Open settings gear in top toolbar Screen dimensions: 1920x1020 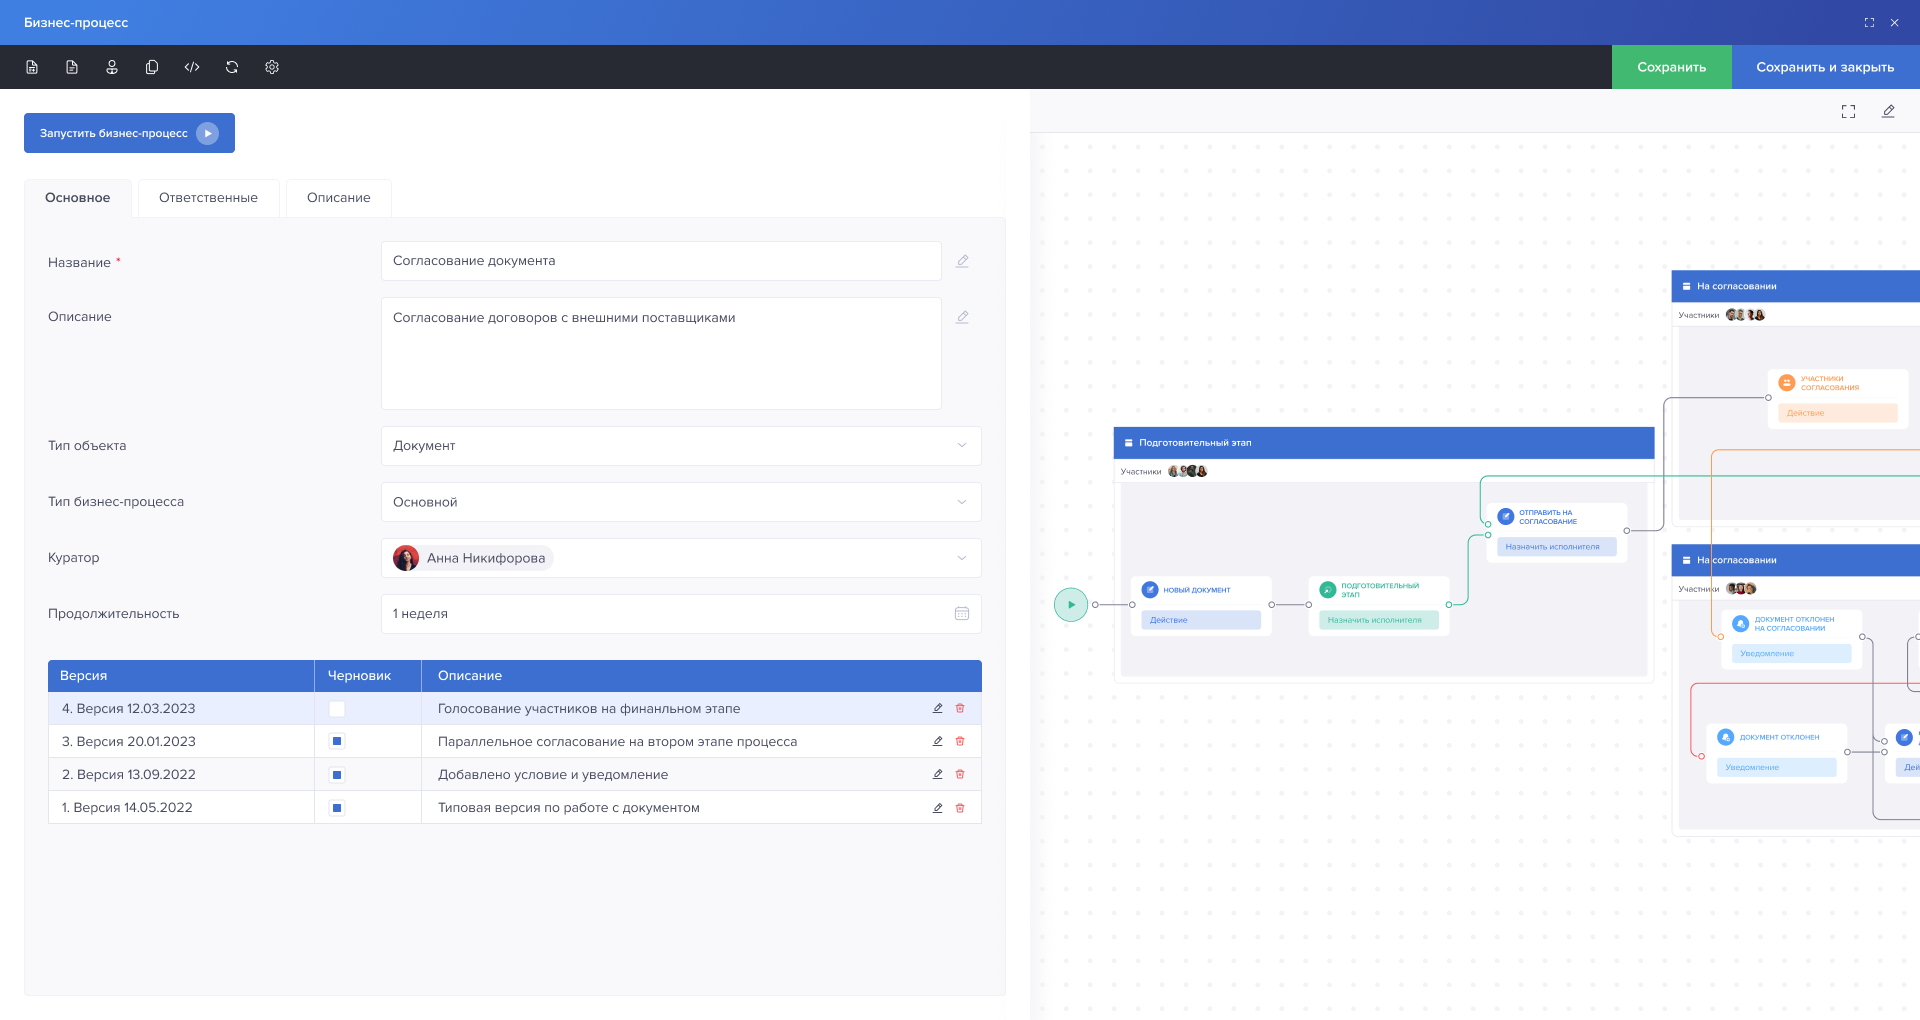tap(272, 67)
